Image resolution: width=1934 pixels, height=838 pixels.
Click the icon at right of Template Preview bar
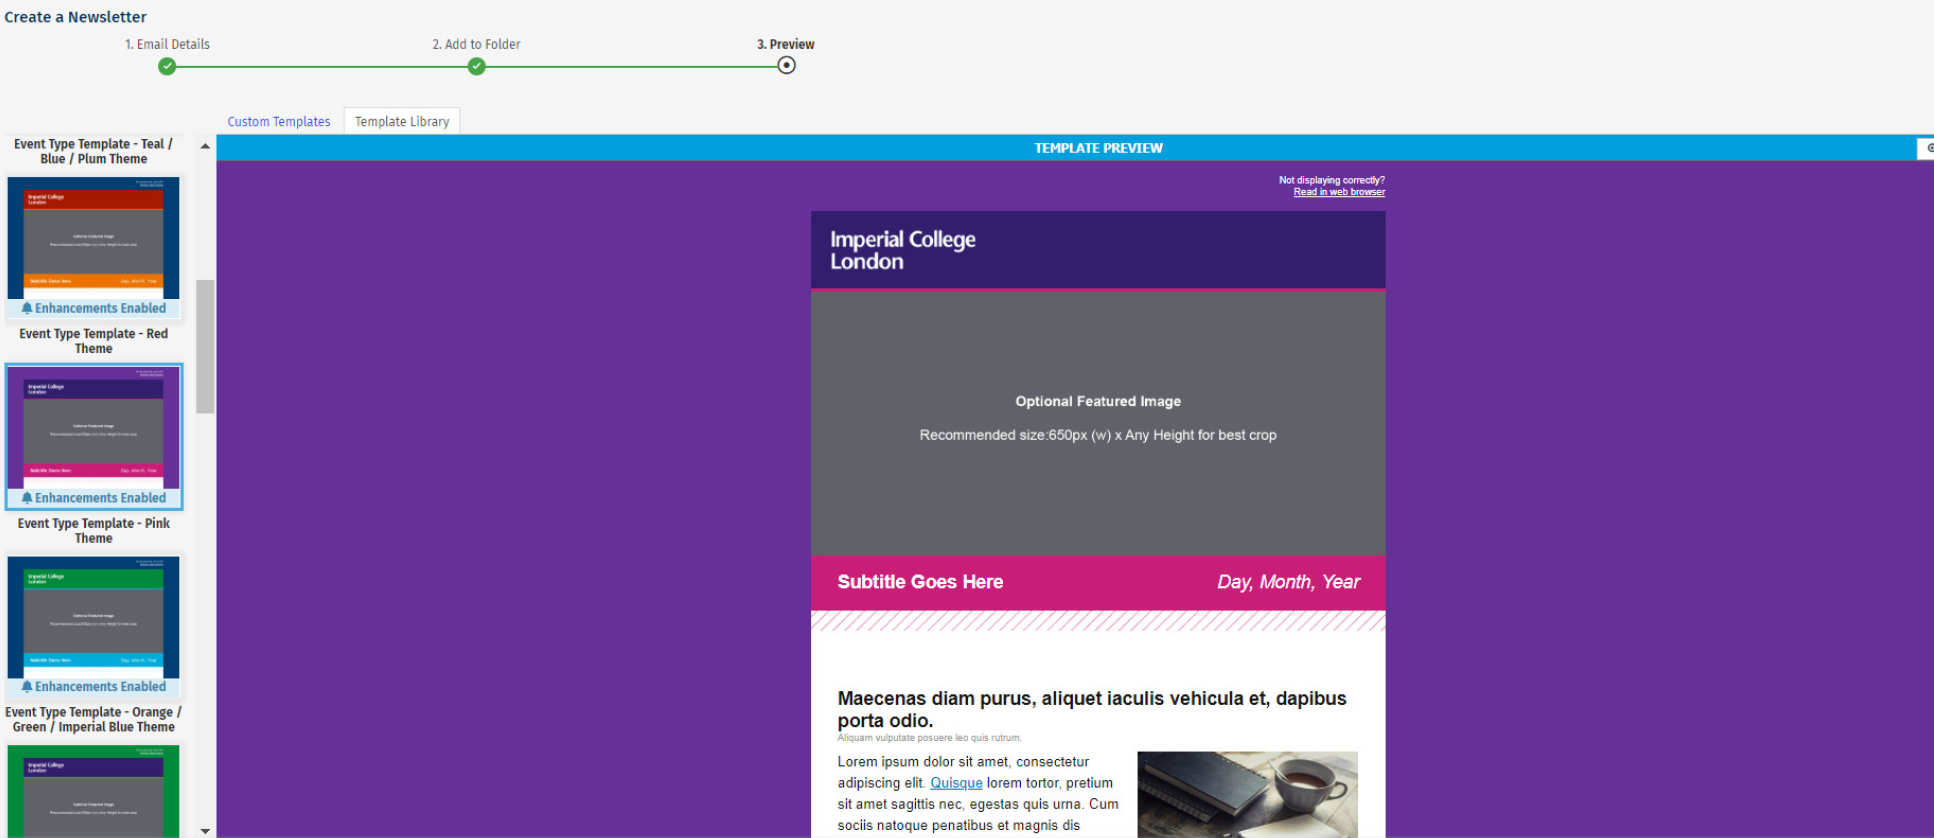point(1927,148)
